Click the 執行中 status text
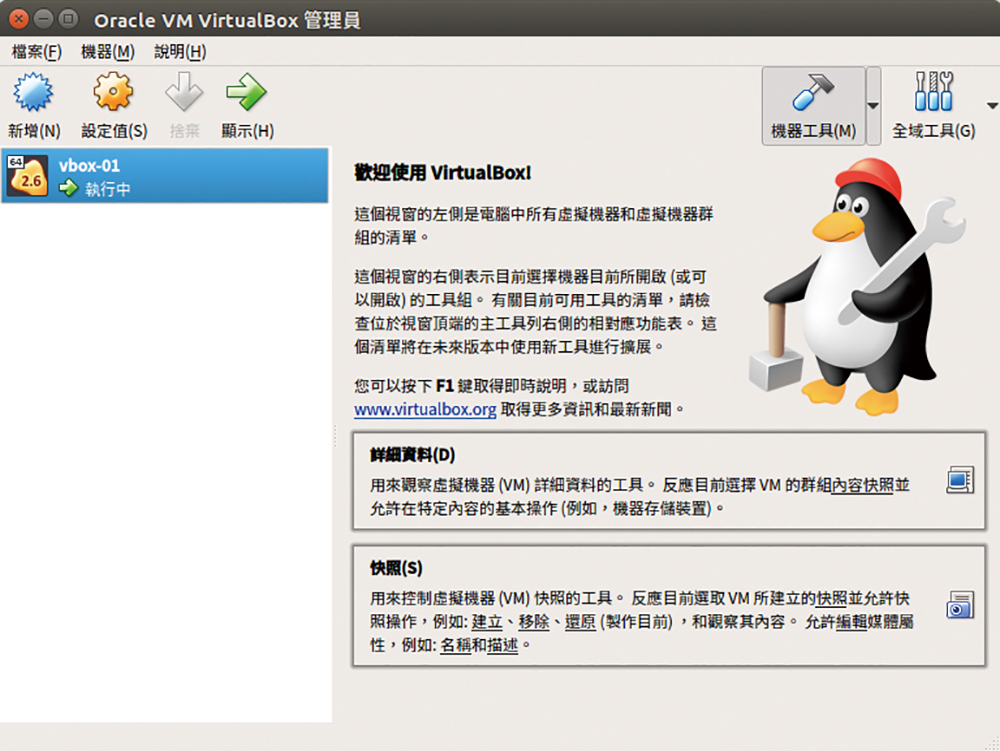 pyautogui.click(x=108, y=189)
